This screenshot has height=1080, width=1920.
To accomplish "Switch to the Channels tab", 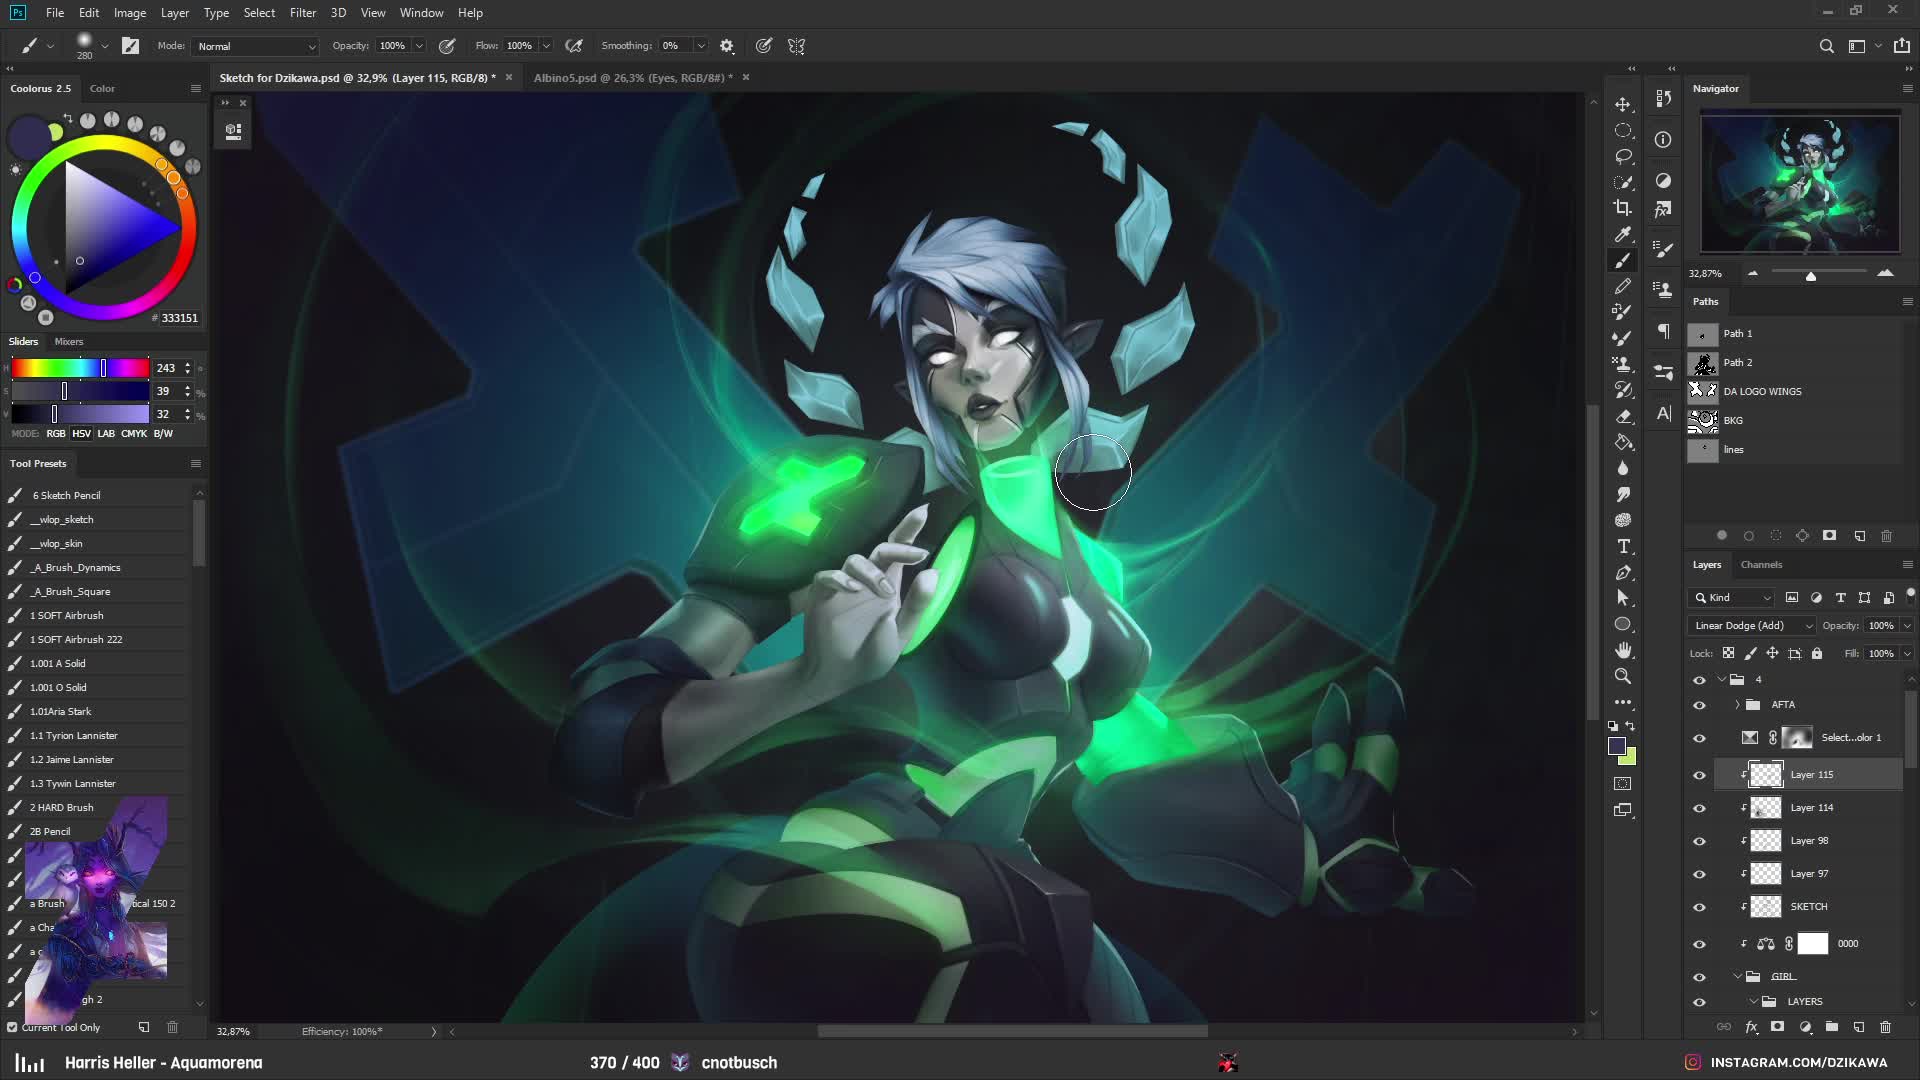I will 1761,564.
